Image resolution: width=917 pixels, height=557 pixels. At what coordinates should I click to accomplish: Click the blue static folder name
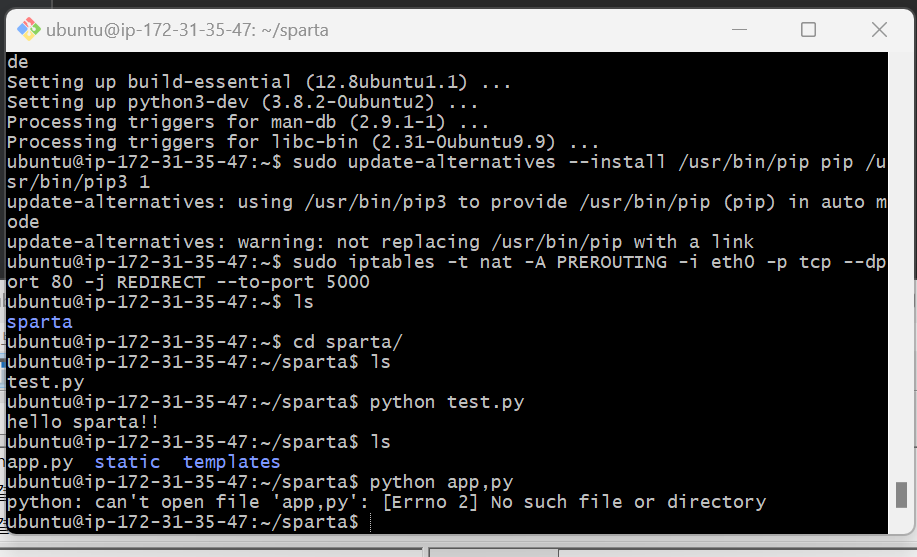pyautogui.click(x=127, y=462)
